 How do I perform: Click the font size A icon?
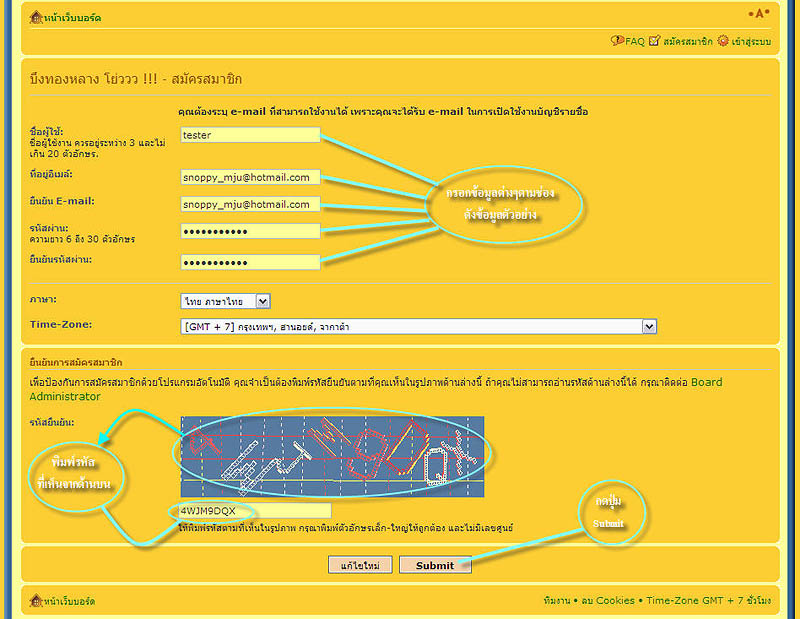click(x=759, y=14)
